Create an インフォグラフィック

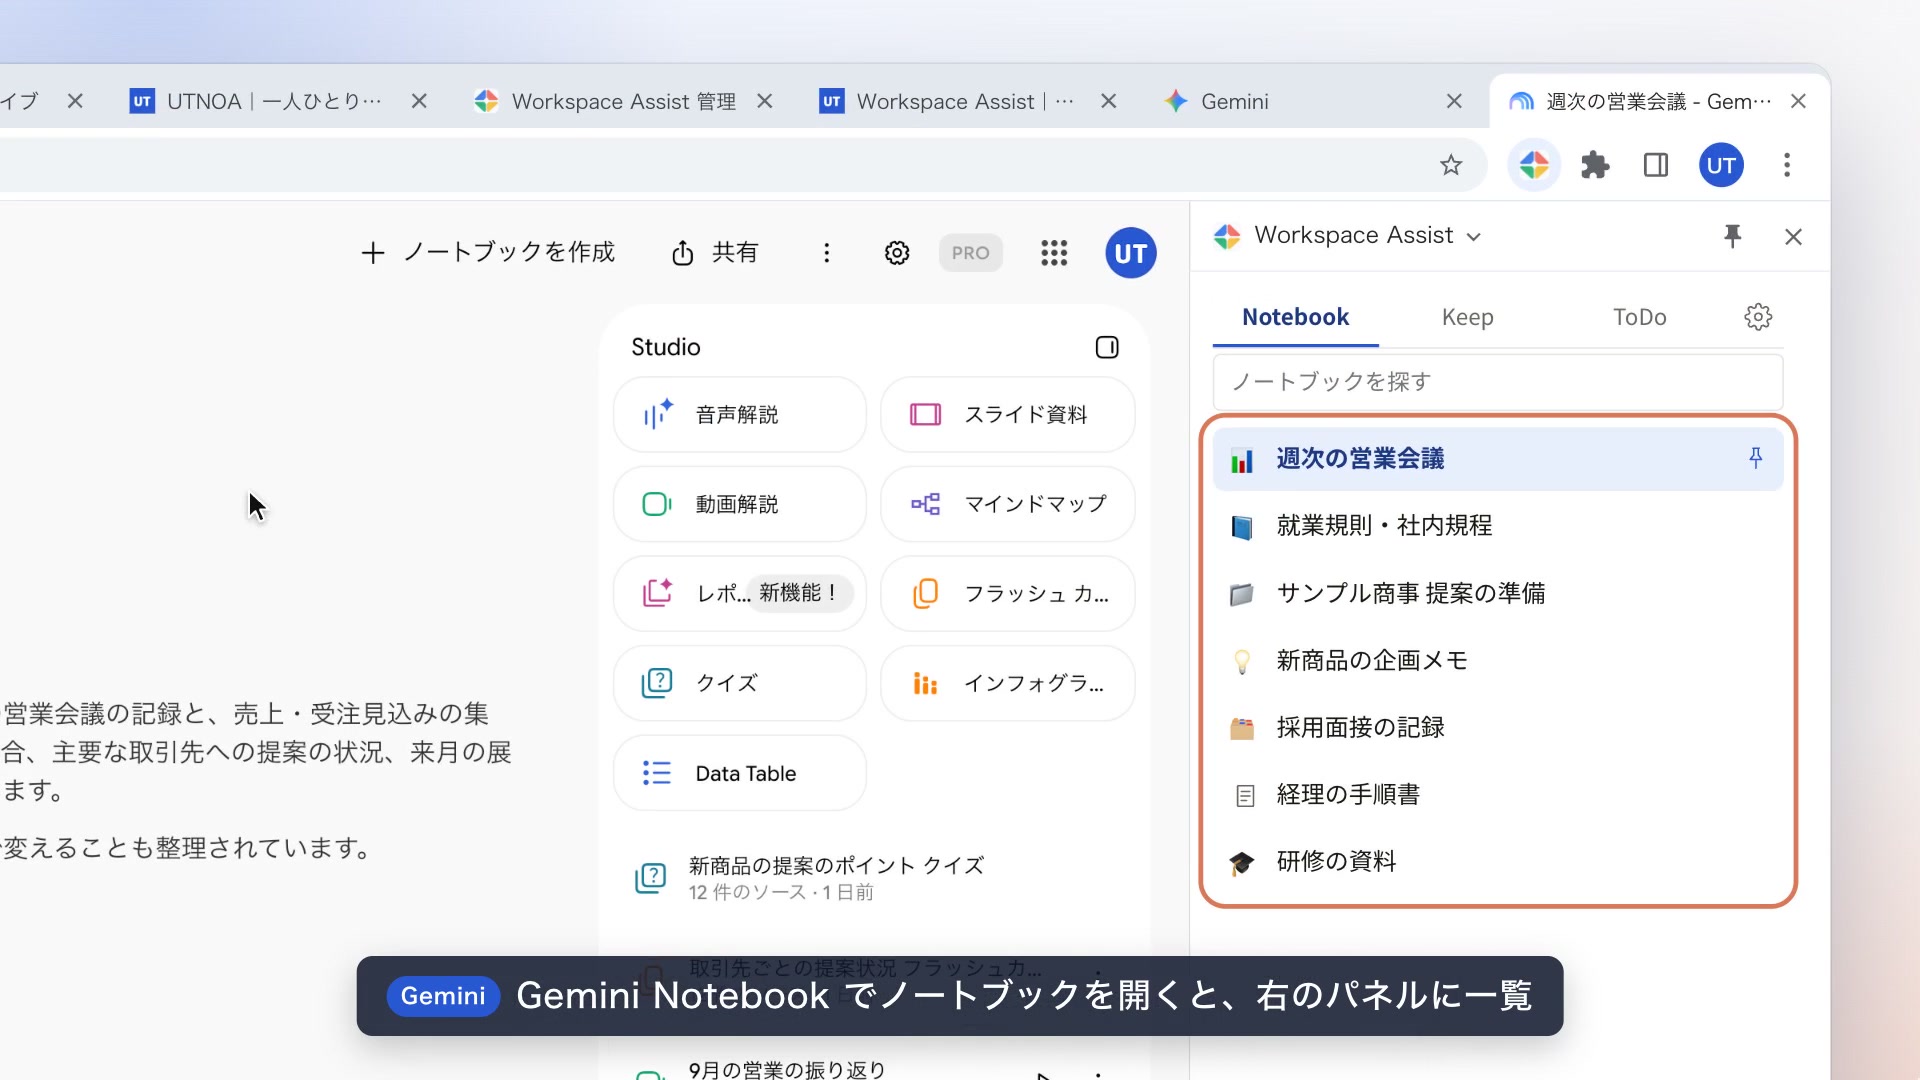(x=1007, y=683)
